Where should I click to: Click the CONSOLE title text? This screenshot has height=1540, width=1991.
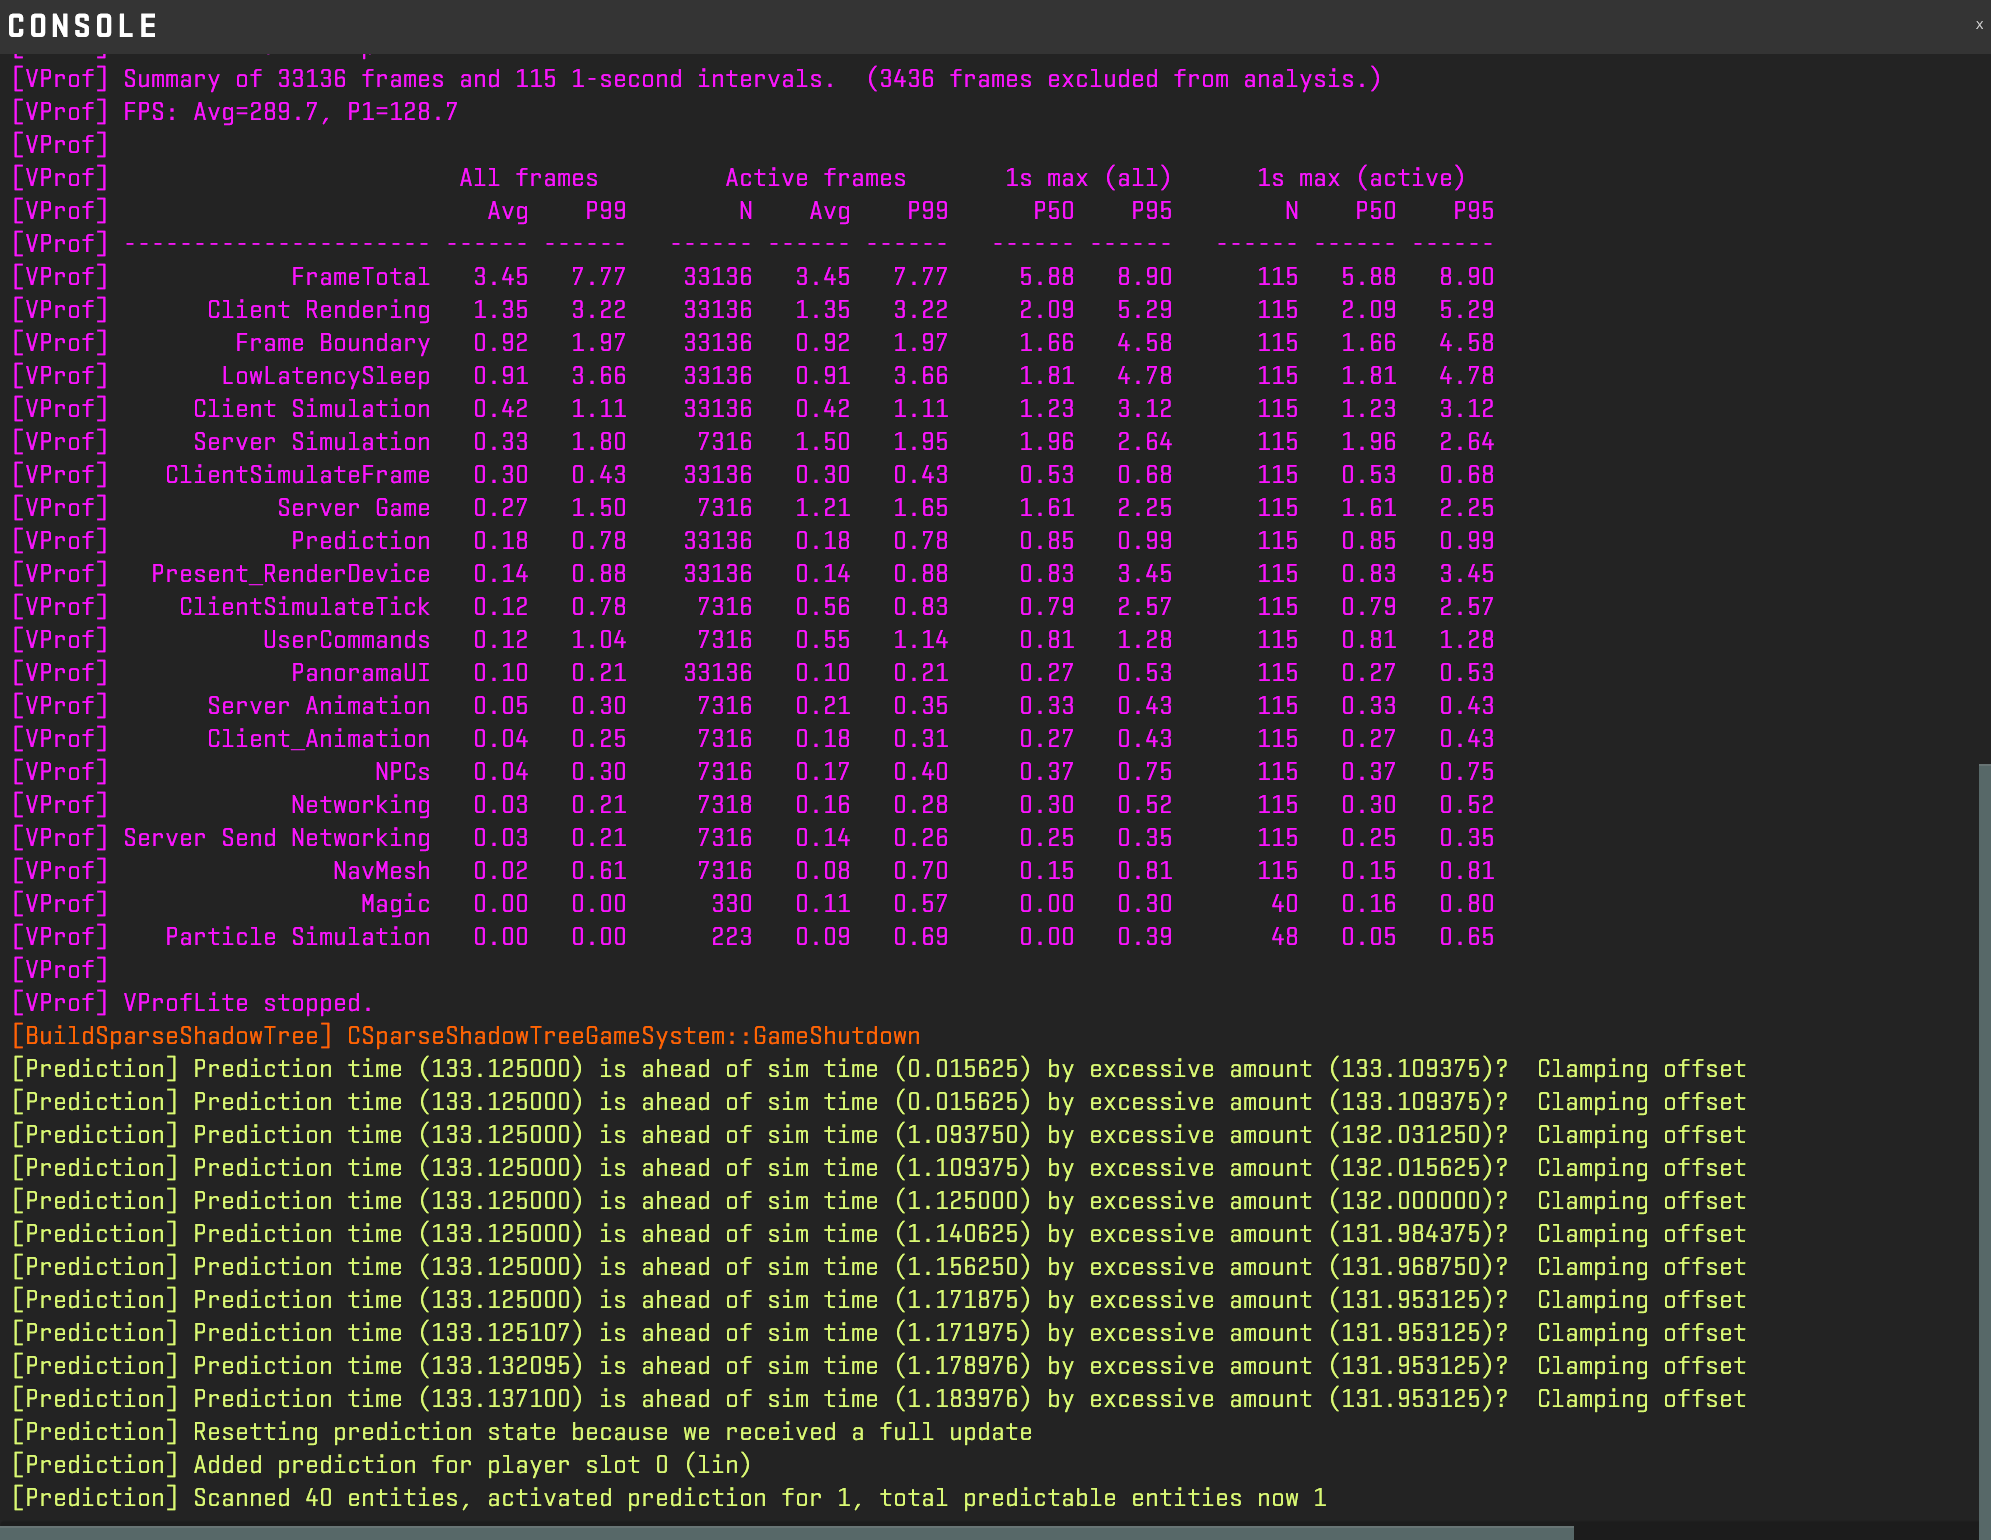coord(83,26)
